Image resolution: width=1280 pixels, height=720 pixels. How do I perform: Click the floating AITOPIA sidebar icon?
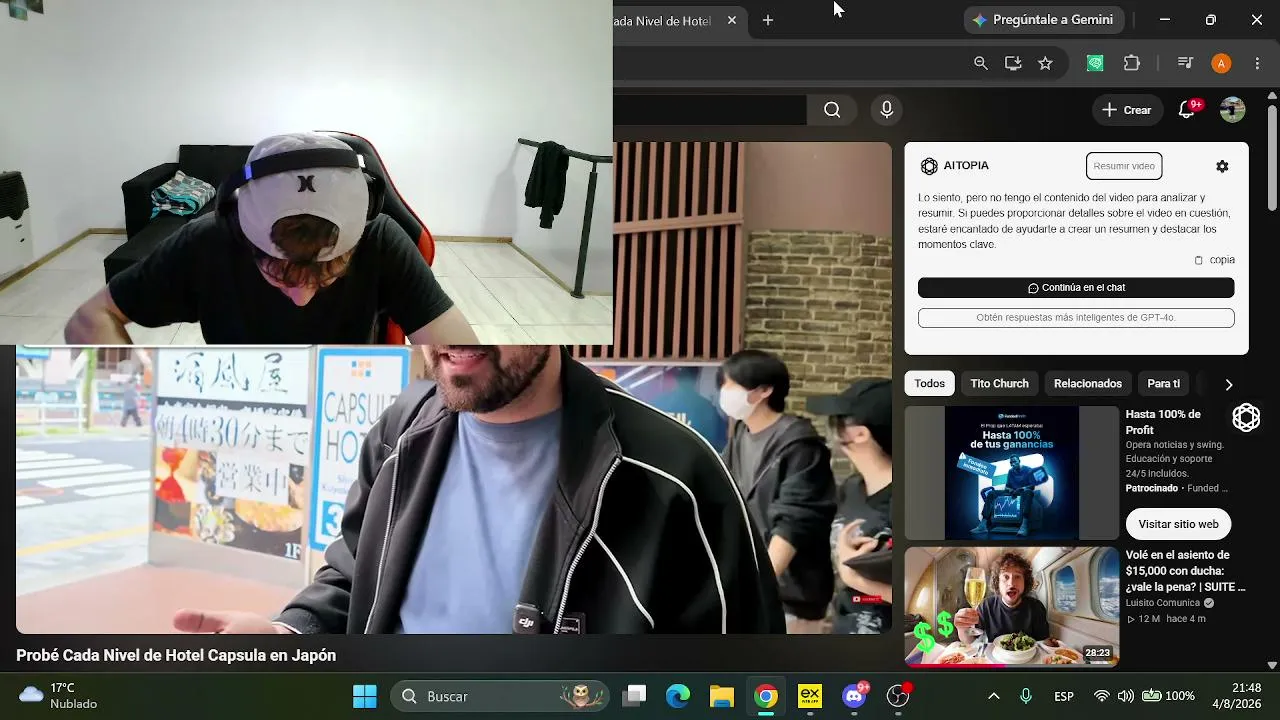[1246, 417]
